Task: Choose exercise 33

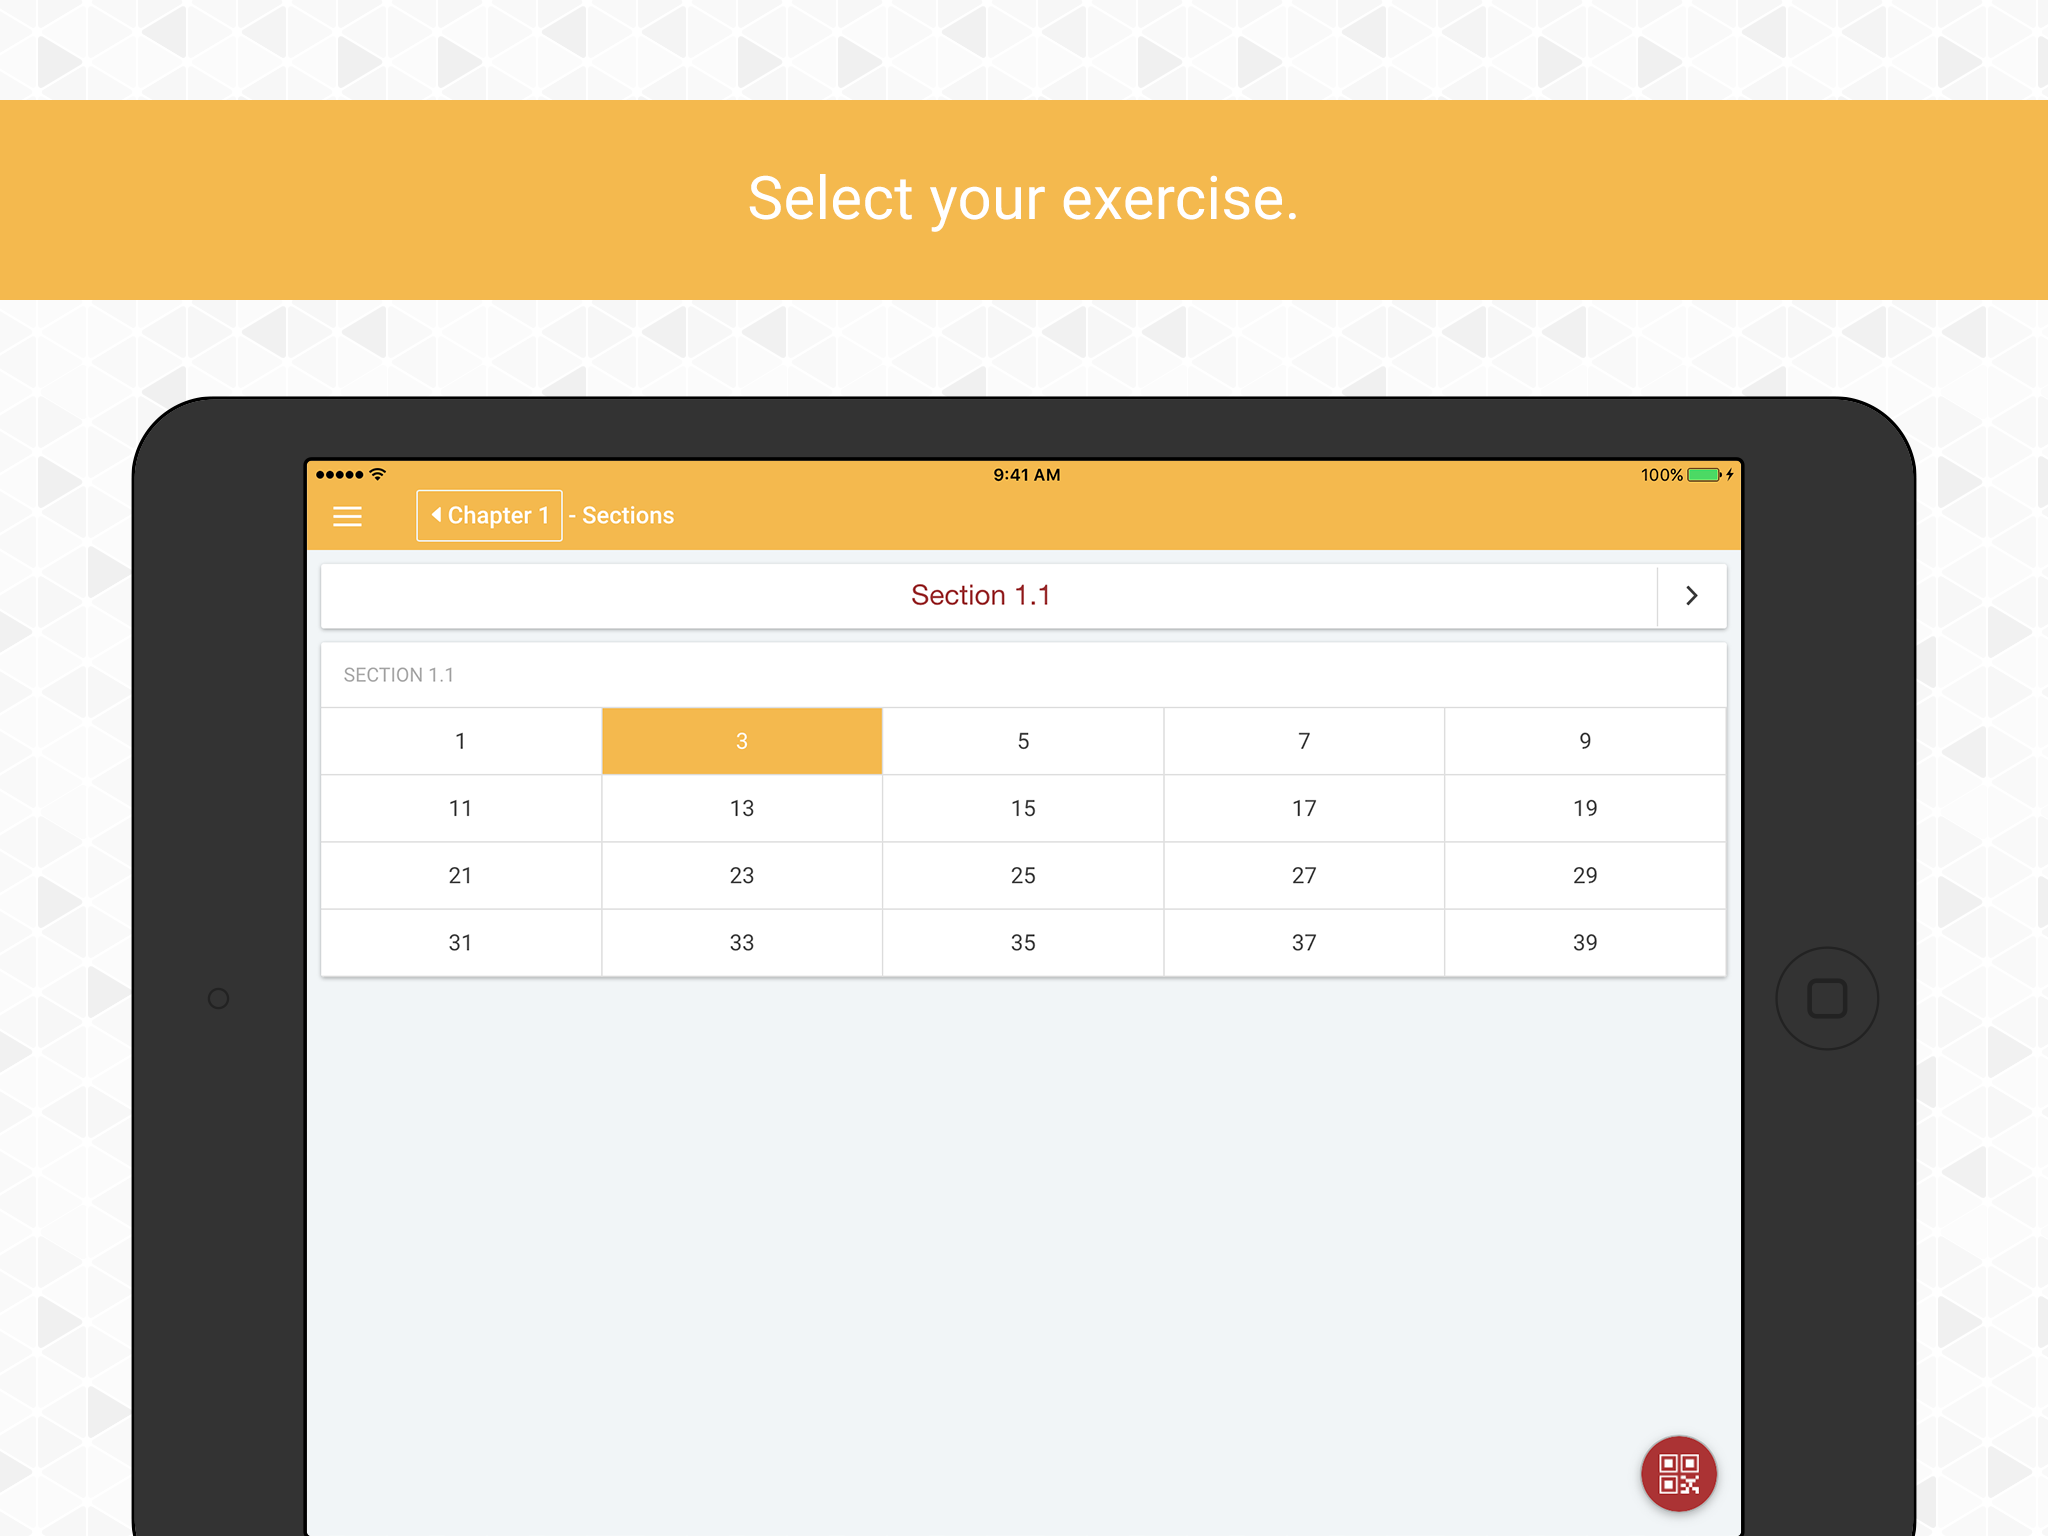Action: (741, 942)
